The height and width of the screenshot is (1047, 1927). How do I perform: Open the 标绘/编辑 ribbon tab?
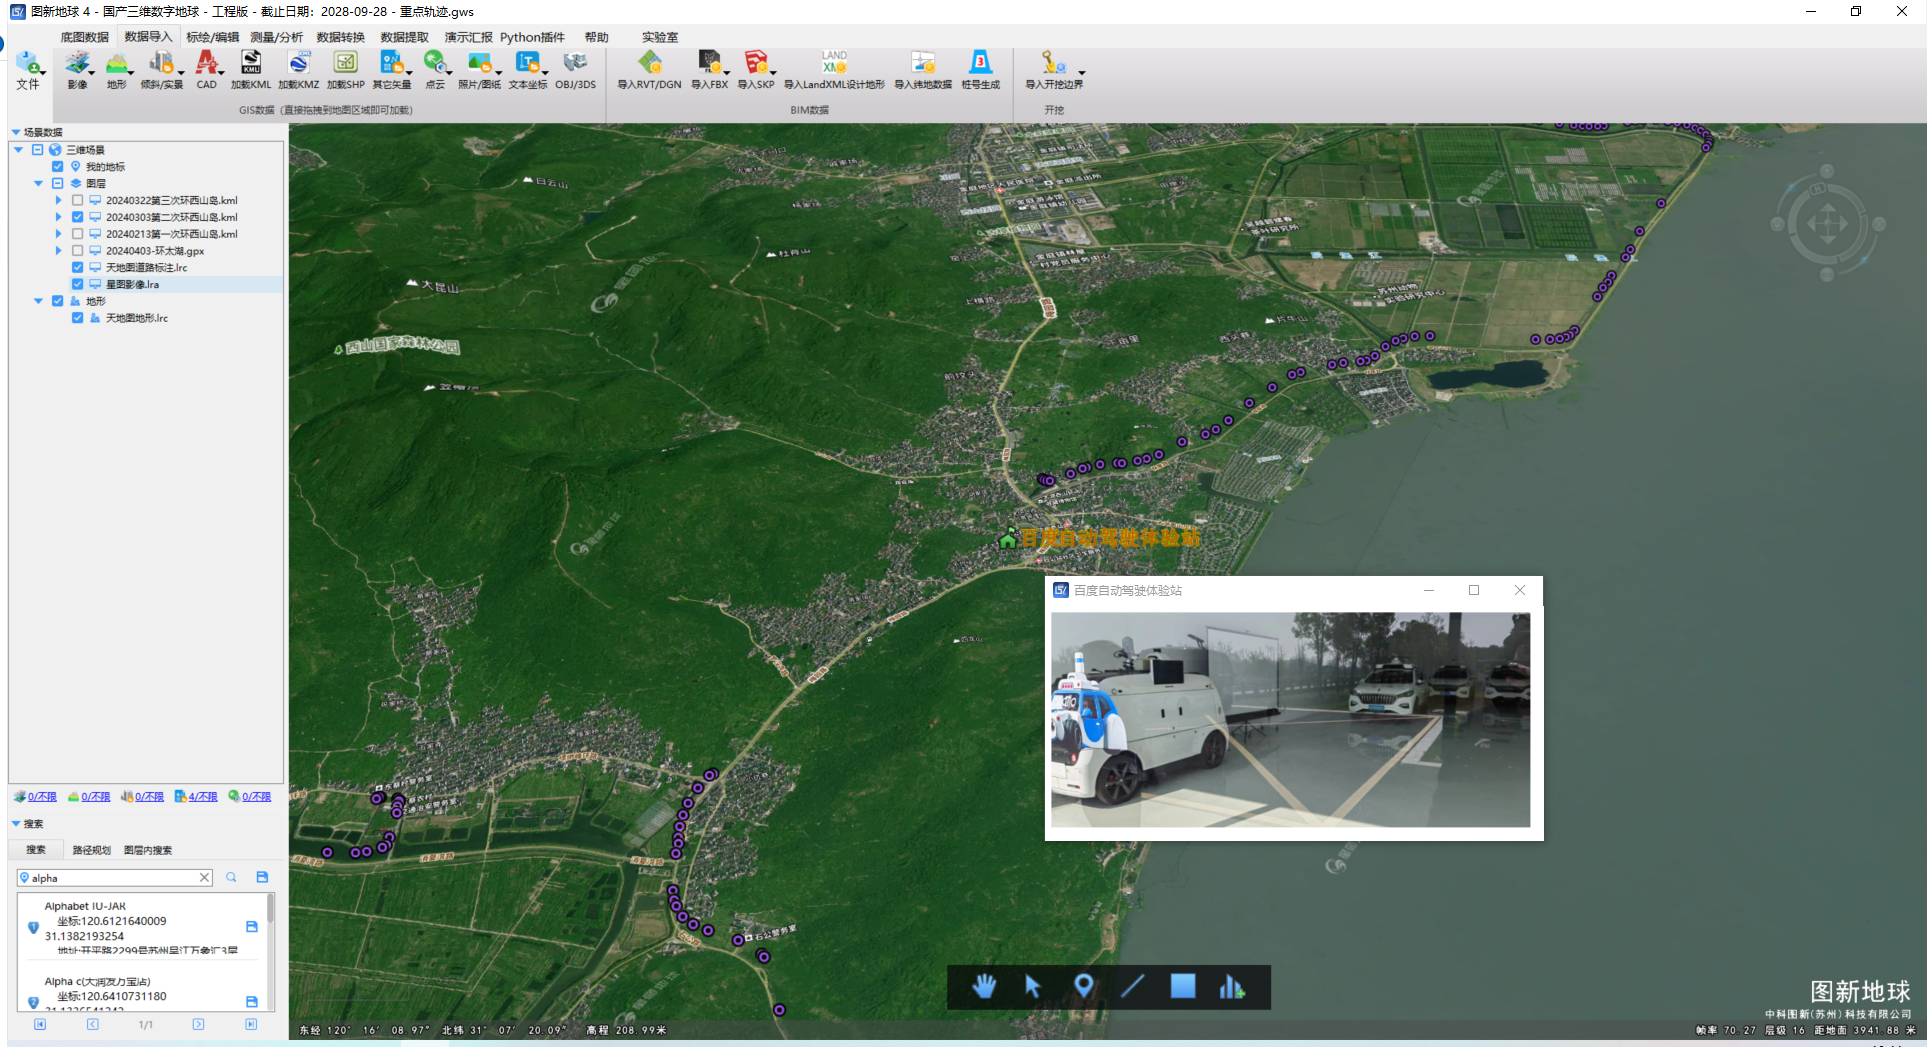pyautogui.click(x=212, y=37)
